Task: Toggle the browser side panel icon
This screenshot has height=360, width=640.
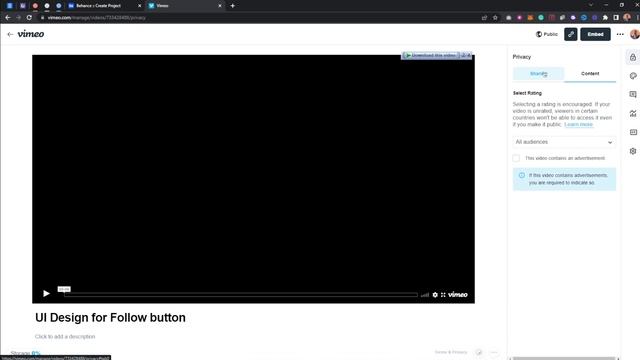Action: click(616, 18)
